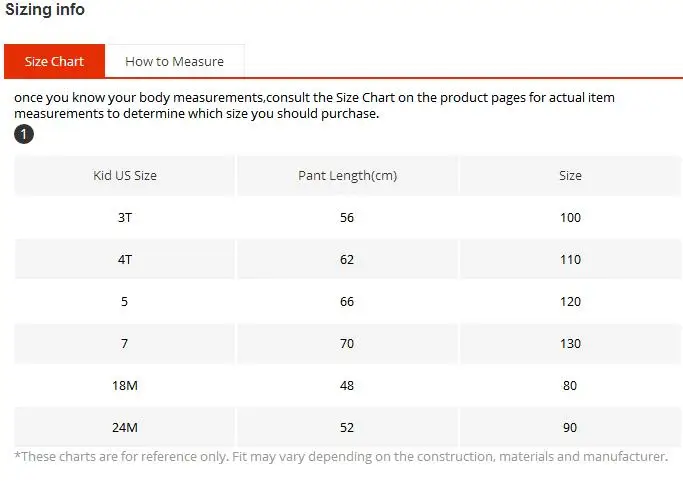Image resolution: width=683 pixels, height=481 pixels.
Task: Click the Sizing info heading
Action: [x=45, y=10]
